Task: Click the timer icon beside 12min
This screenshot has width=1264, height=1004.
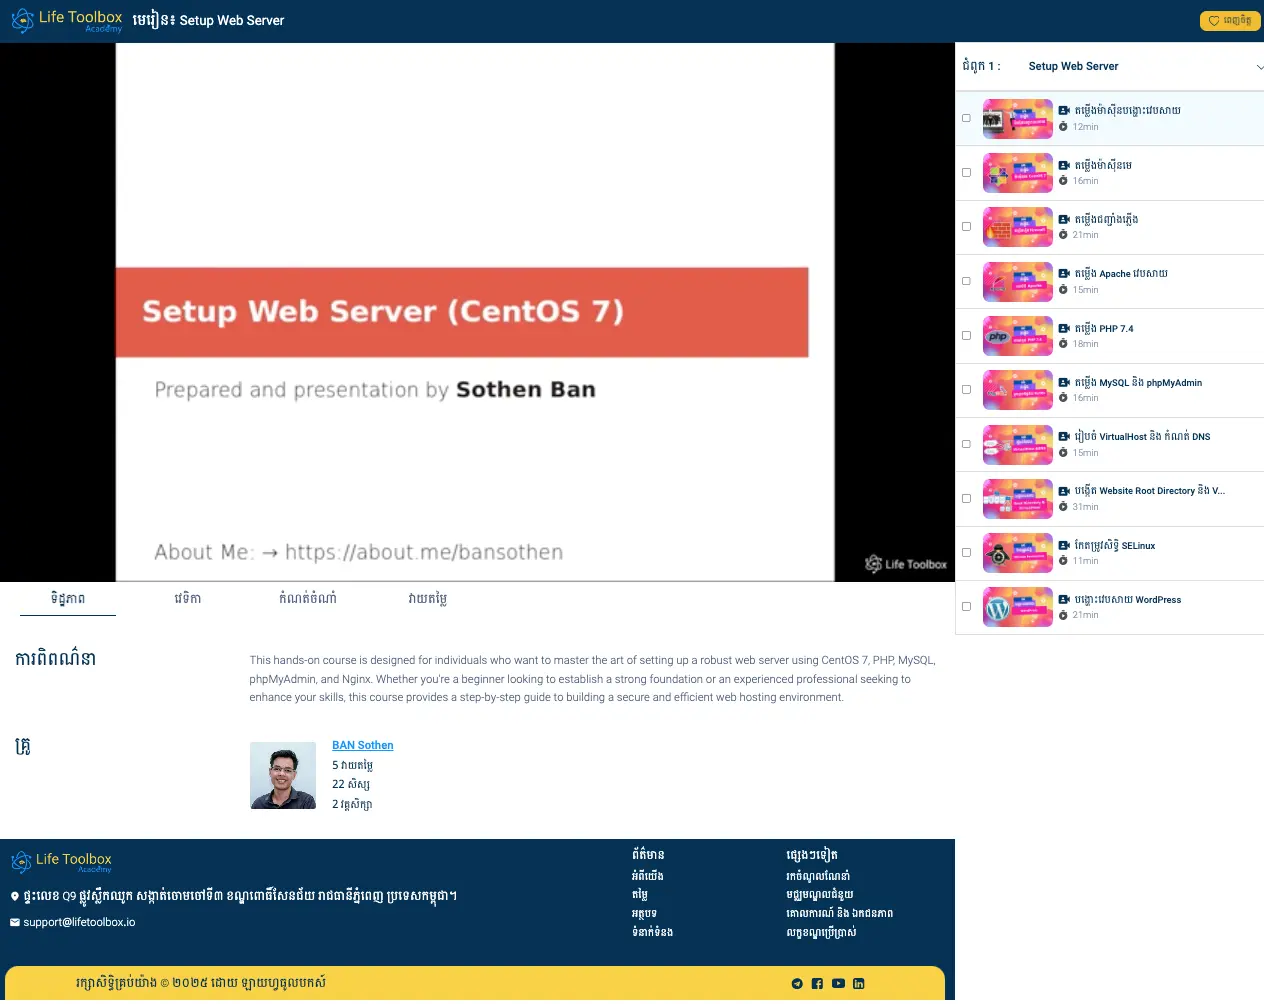Action: [x=1064, y=127]
